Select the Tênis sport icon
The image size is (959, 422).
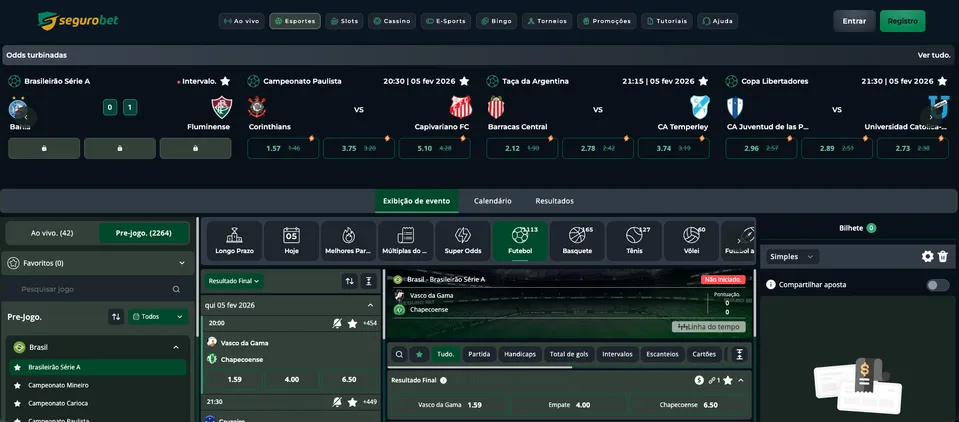[634, 241]
